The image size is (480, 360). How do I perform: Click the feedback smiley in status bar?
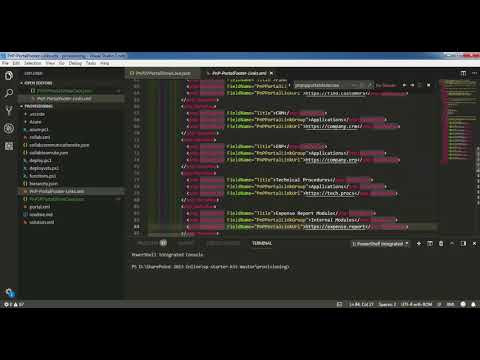tap(463, 304)
